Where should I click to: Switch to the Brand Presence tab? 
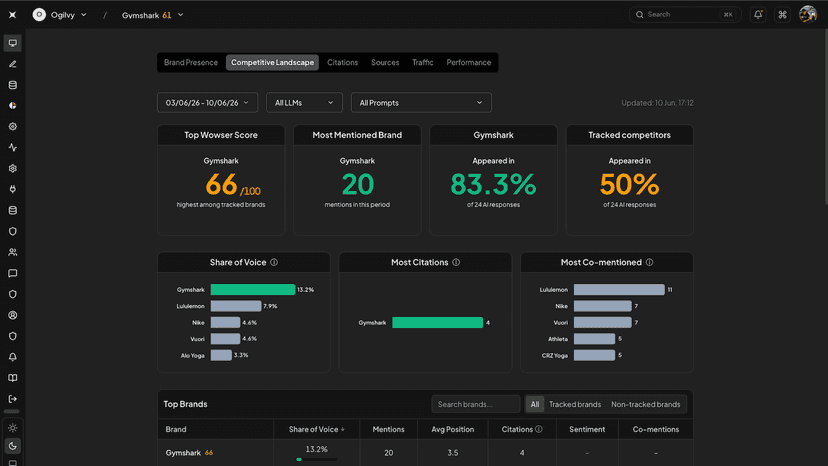click(x=191, y=62)
